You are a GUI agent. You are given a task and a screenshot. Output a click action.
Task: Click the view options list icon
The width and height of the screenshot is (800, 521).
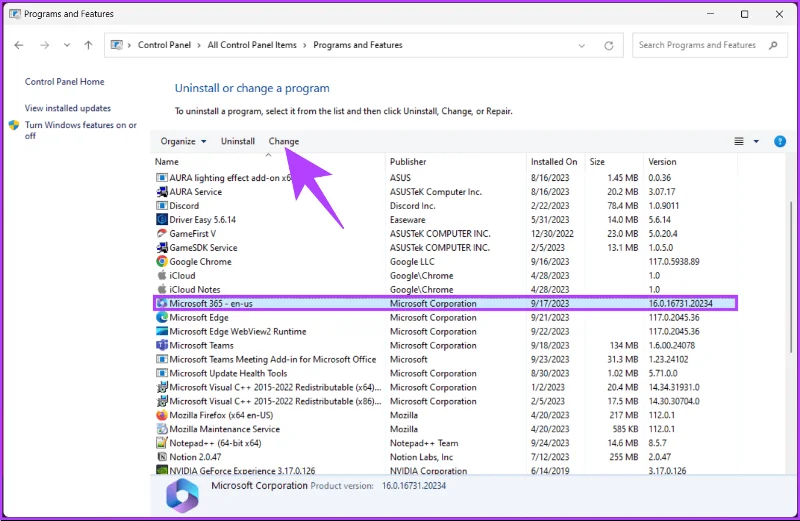(739, 141)
